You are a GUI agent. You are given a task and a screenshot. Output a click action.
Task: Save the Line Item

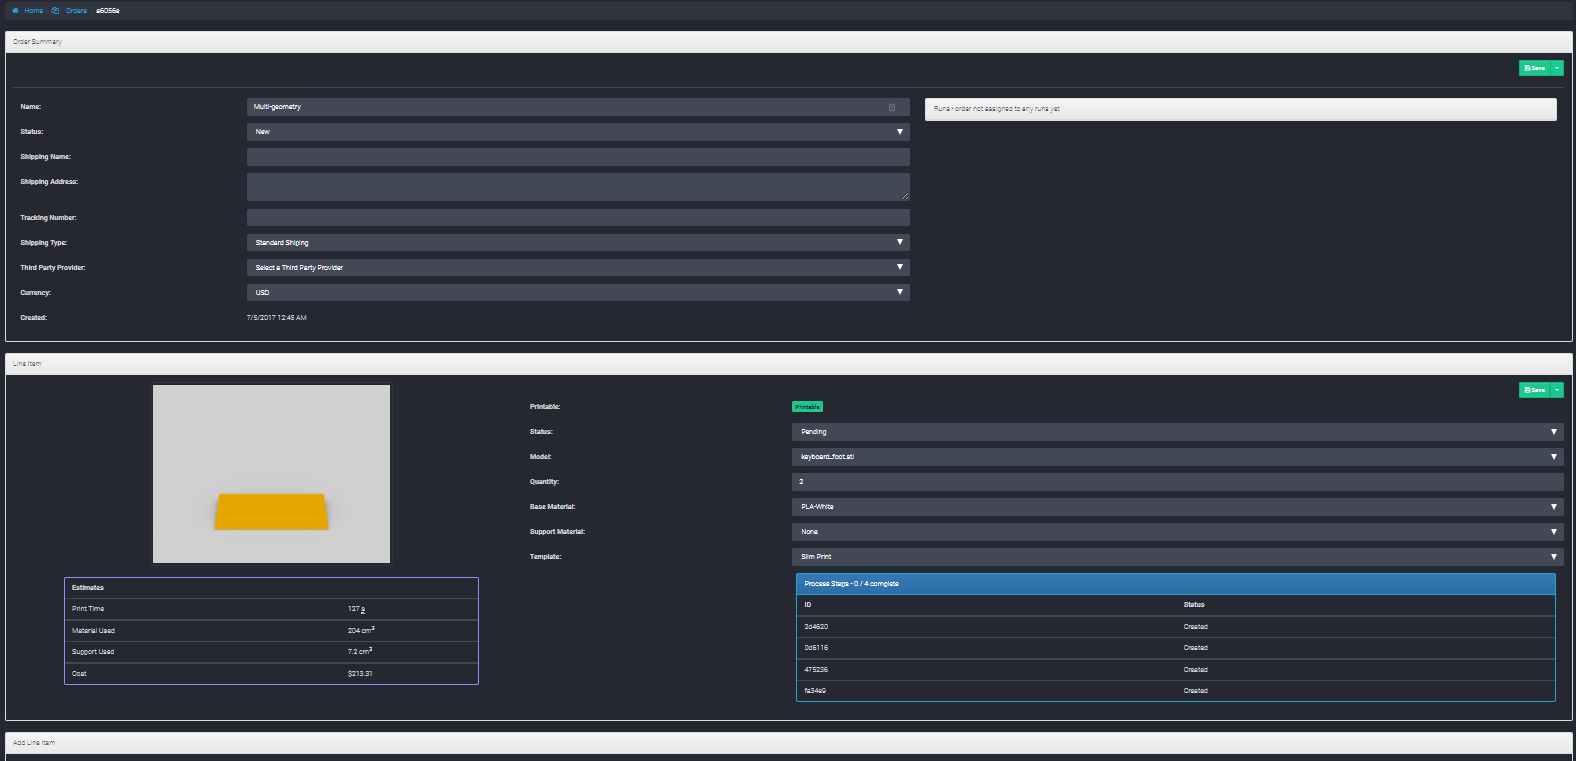tap(1534, 390)
